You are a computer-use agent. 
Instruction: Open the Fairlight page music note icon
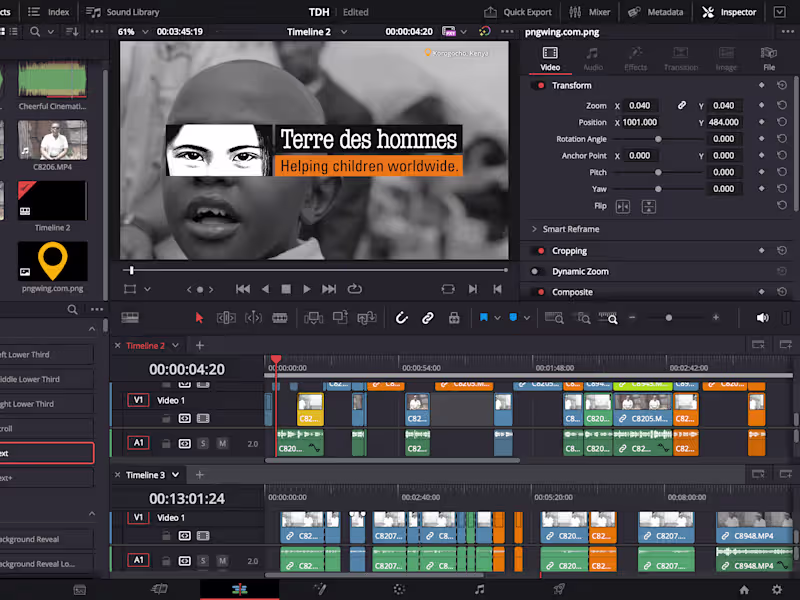(479, 590)
